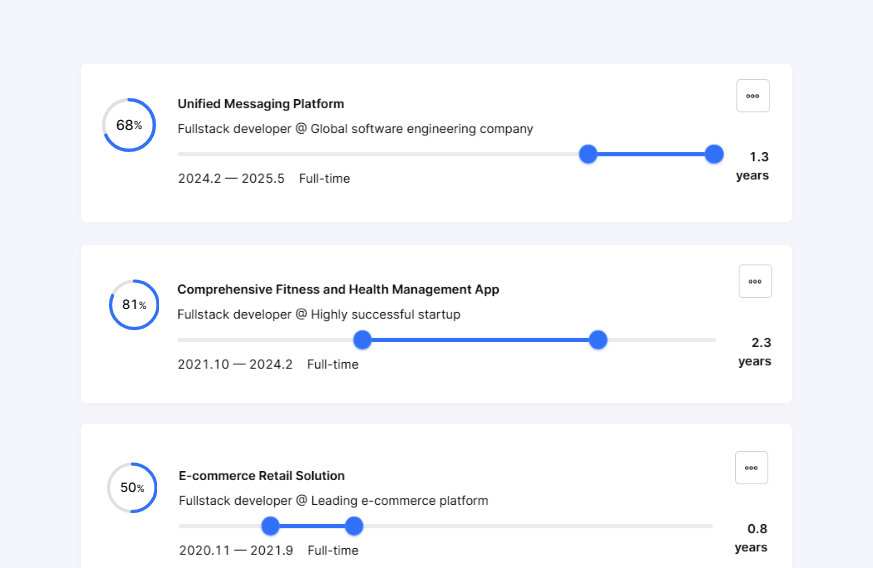Click the date range 2021.10 — 2024.2
Screen dimensions: 873x568
coord(235,365)
